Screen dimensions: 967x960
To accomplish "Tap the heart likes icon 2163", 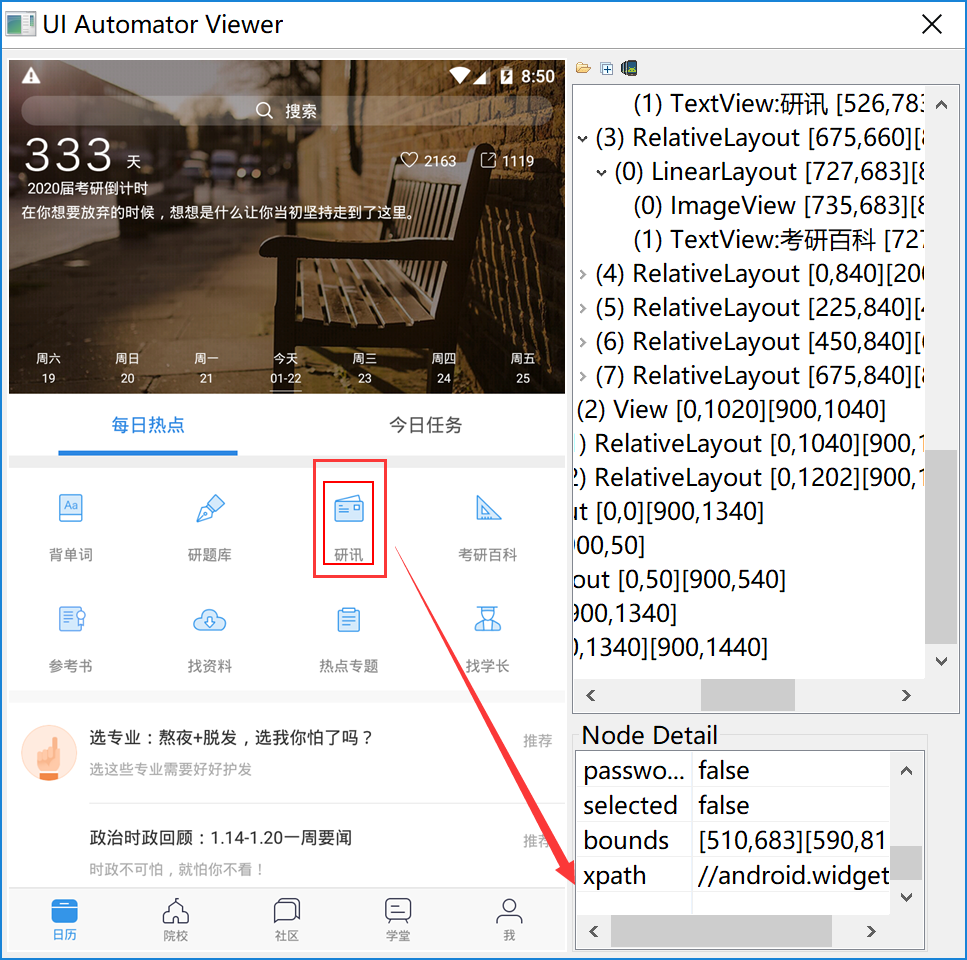I will tap(409, 160).
